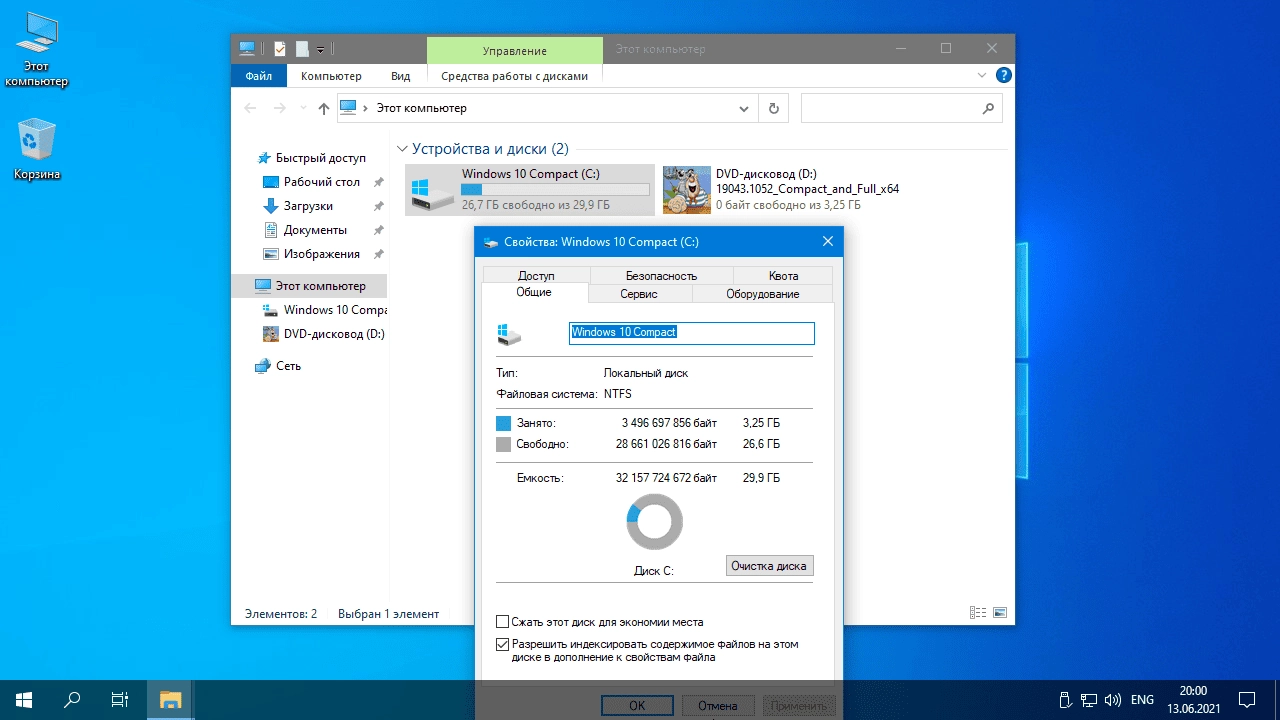The image size is (1280, 720).
Task: Click the Очистка диска button
Action: pos(769,566)
